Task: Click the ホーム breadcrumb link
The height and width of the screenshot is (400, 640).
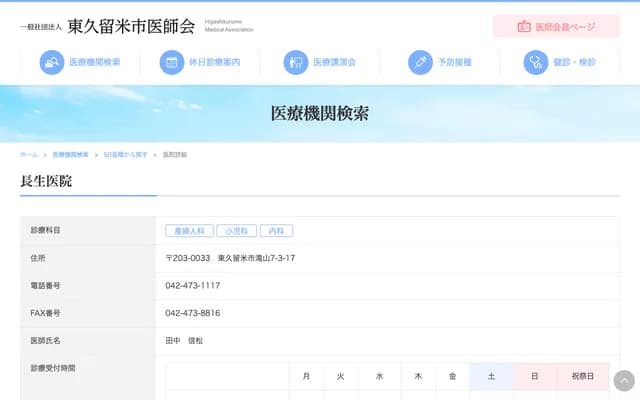Action: (x=29, y=155)
